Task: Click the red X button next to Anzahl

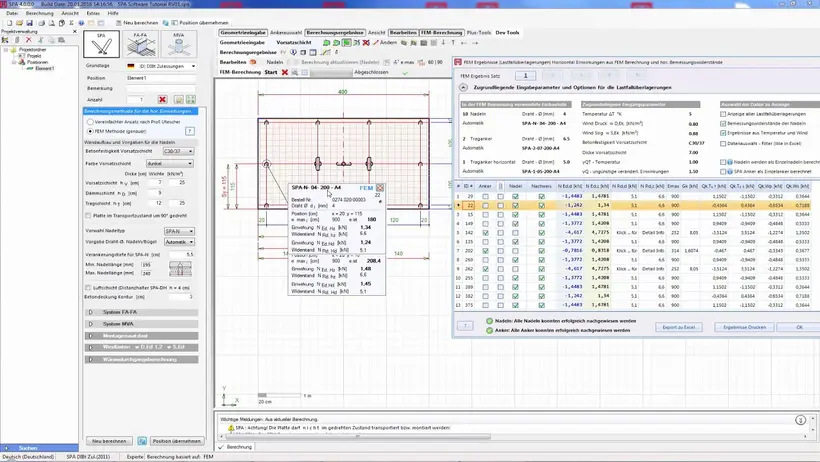Action: 163,99
